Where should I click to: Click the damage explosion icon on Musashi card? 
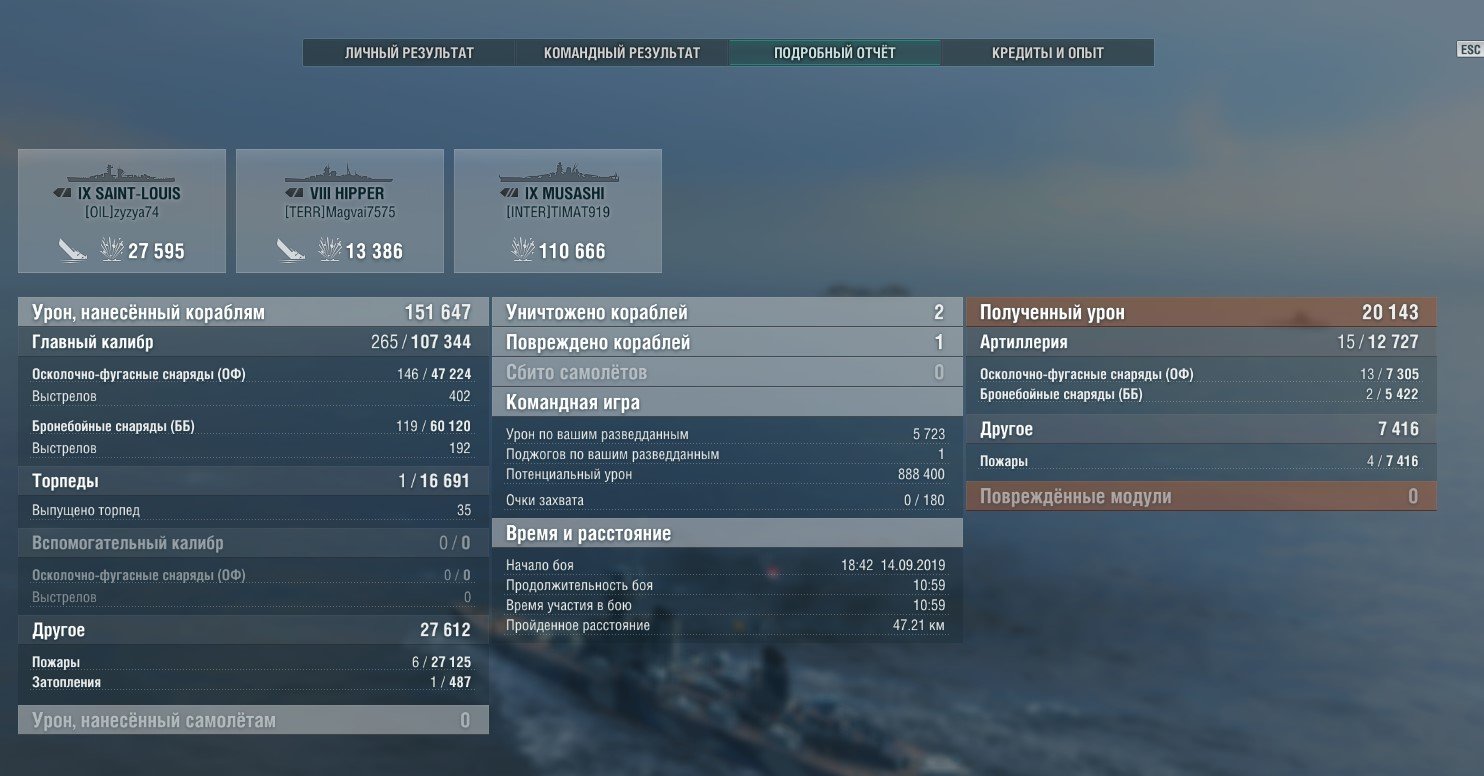click(523, 250)
